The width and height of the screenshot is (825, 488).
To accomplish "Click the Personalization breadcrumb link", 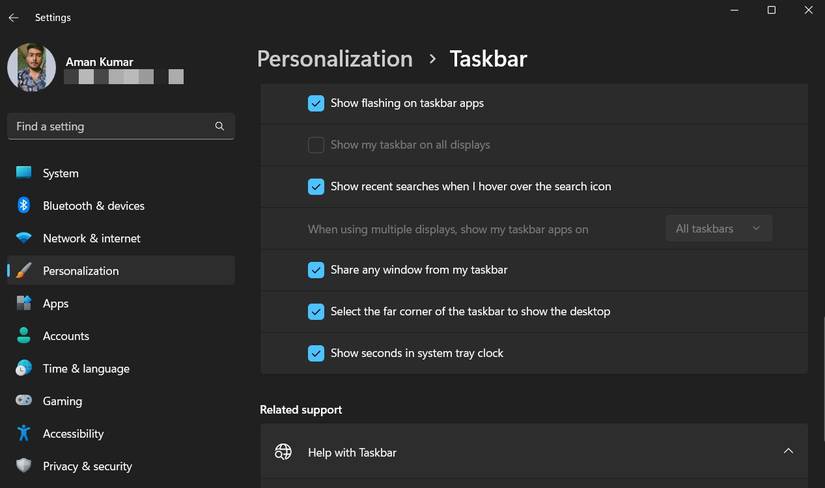I will [x=334, y=59].
